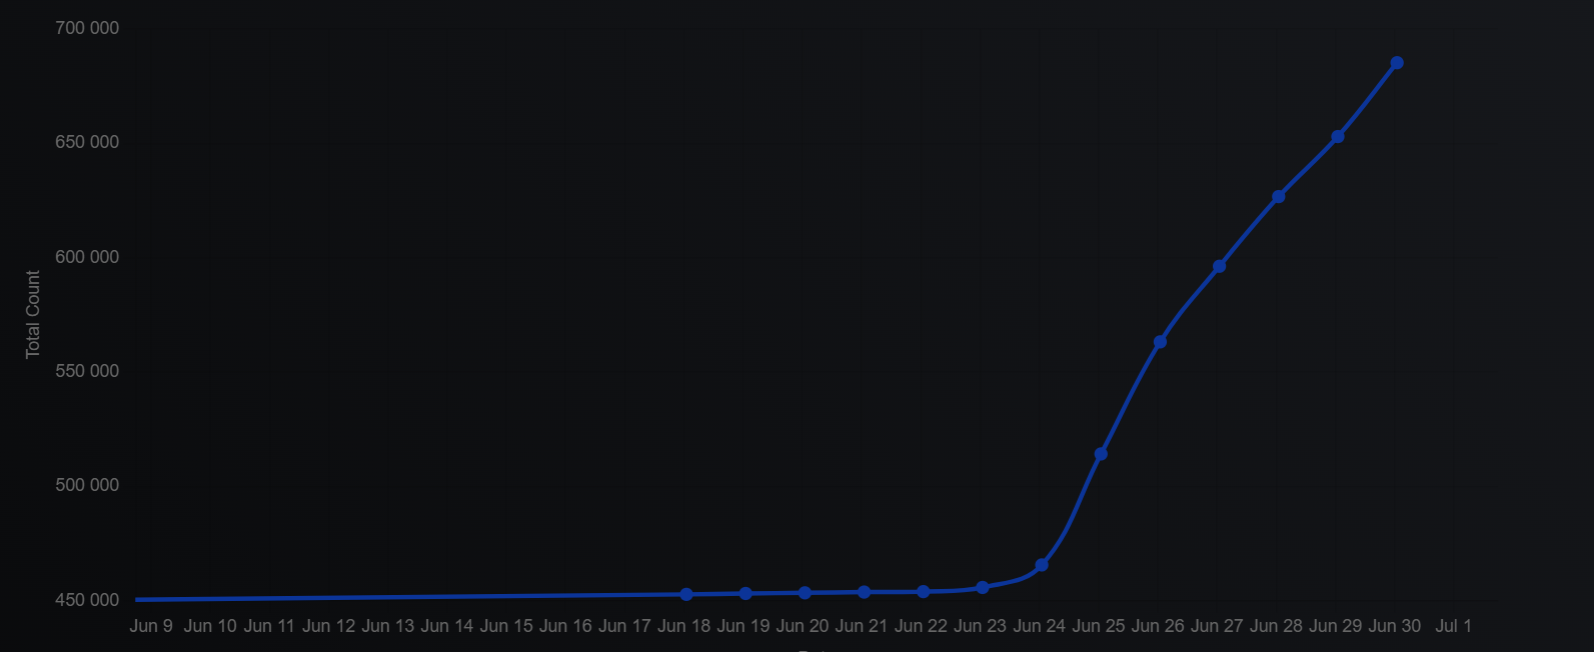The height and width of the screenshot is (652, 1594).
Task: Click the Jun 19 data point
Action: [x=746, y=594]
